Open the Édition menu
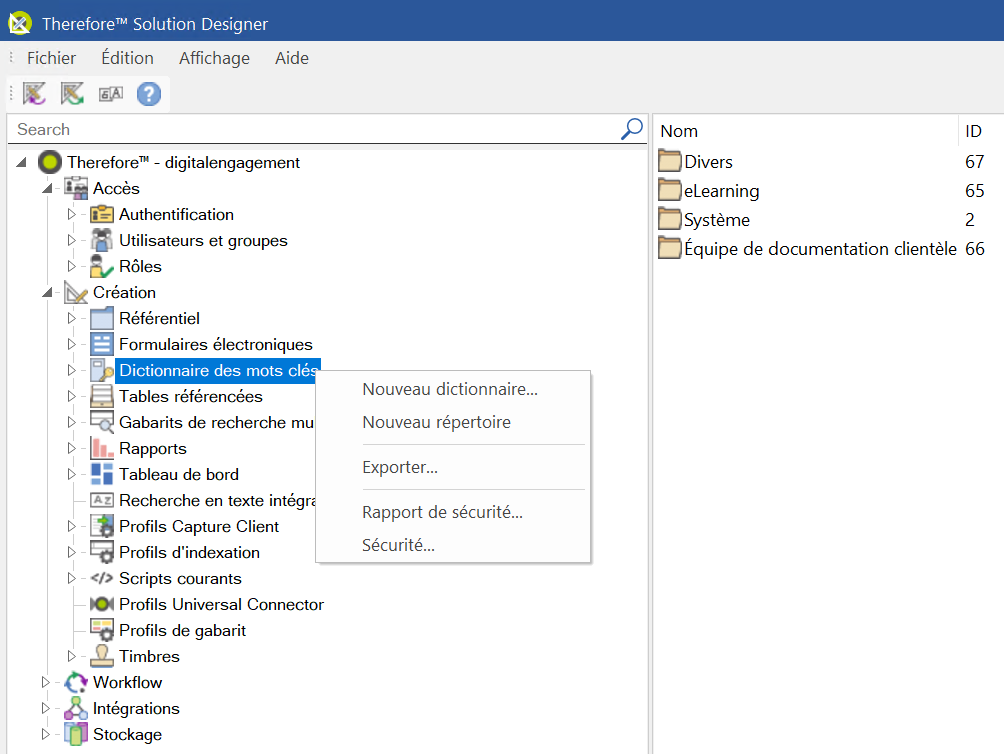The height and width of the screenshot is (754, 1004). pyautogui.click(x=127, y=58)
